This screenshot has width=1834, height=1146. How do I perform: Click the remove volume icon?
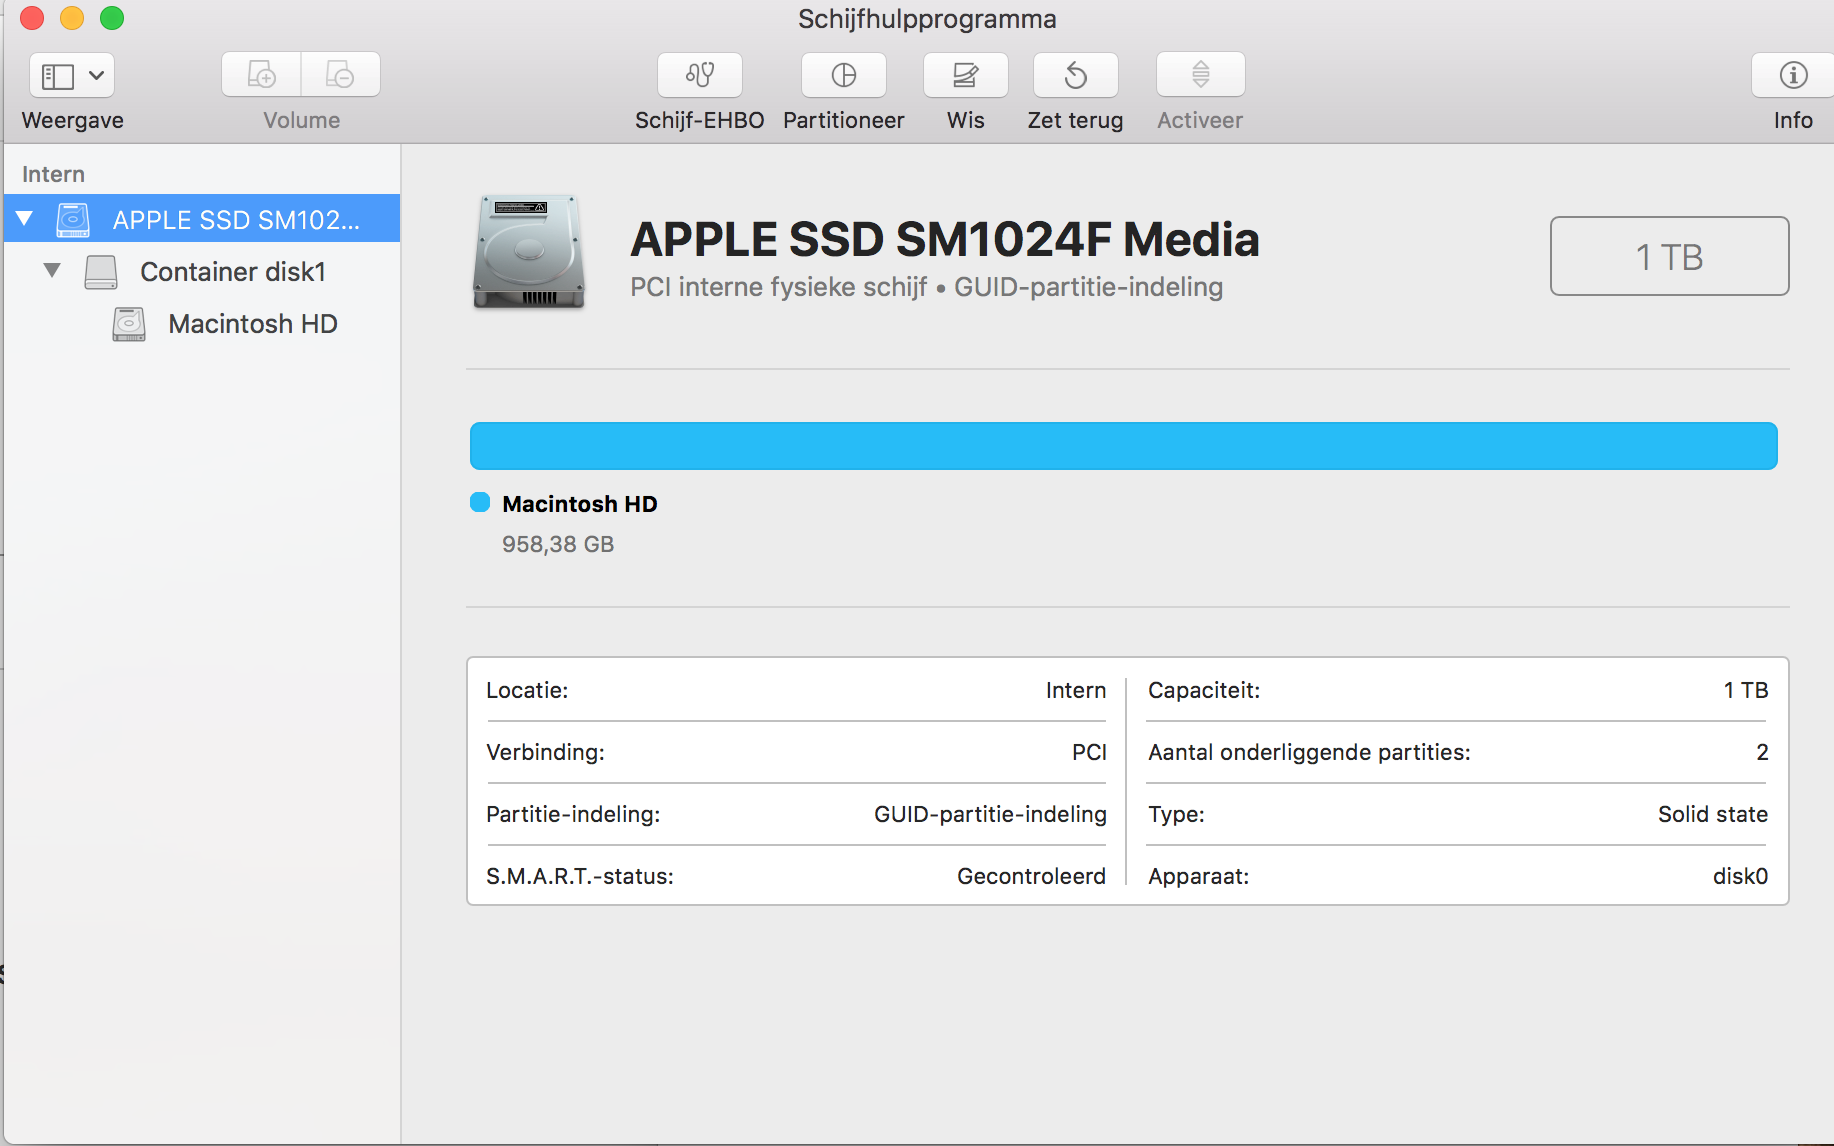(x=340, y=75)
